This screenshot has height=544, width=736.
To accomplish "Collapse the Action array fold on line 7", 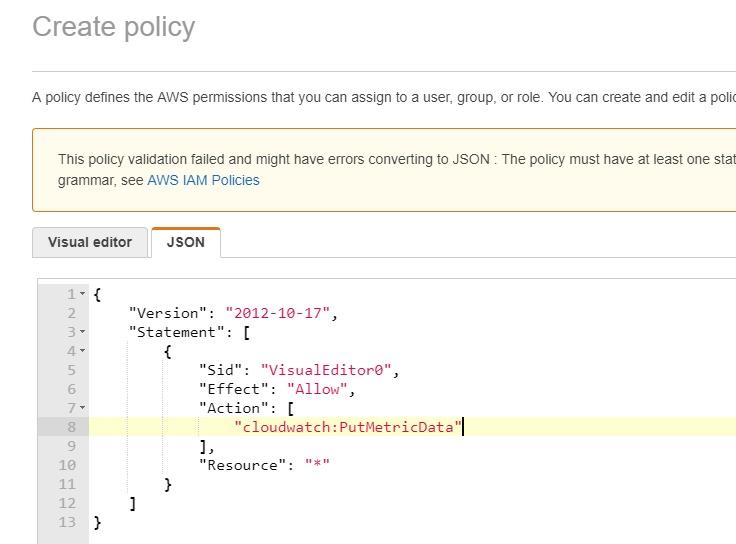I will [83, 408].
